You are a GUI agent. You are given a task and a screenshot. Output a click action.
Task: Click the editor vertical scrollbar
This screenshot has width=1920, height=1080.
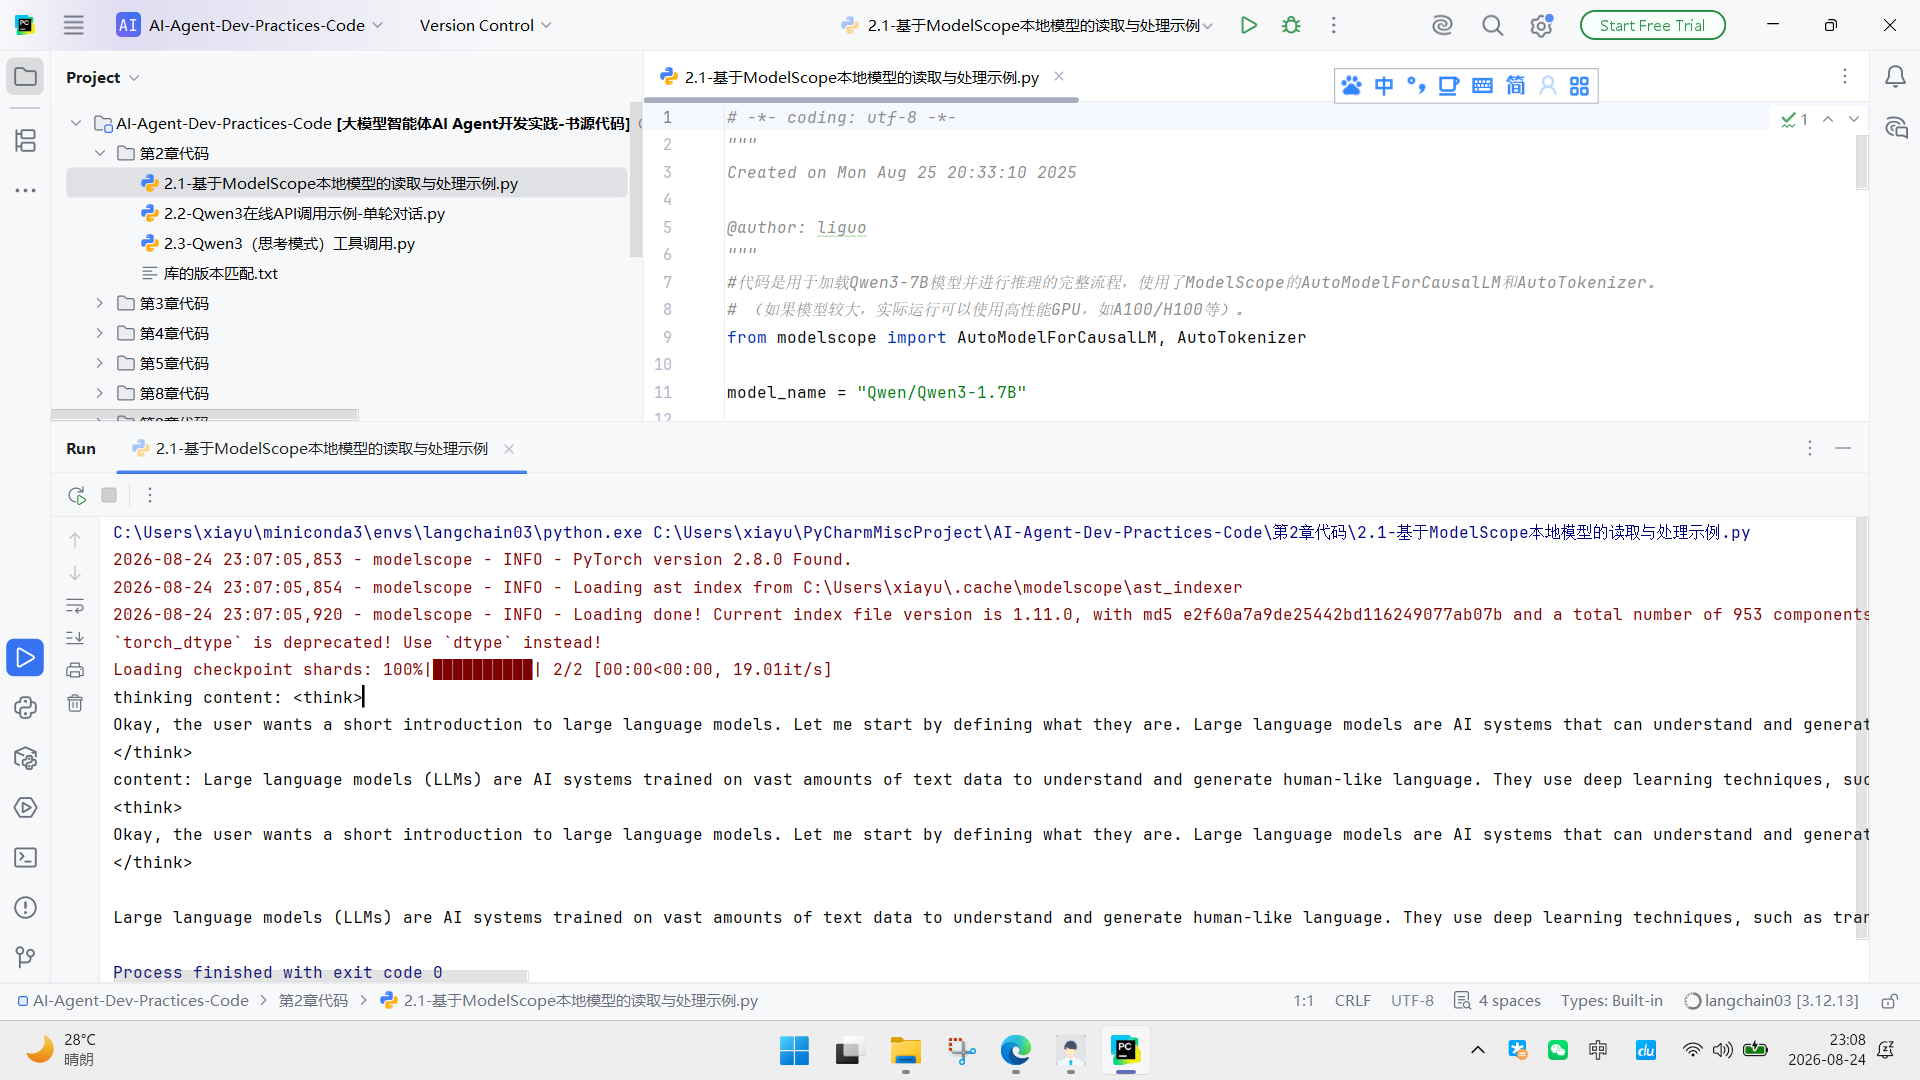(x=1861, y=162)
